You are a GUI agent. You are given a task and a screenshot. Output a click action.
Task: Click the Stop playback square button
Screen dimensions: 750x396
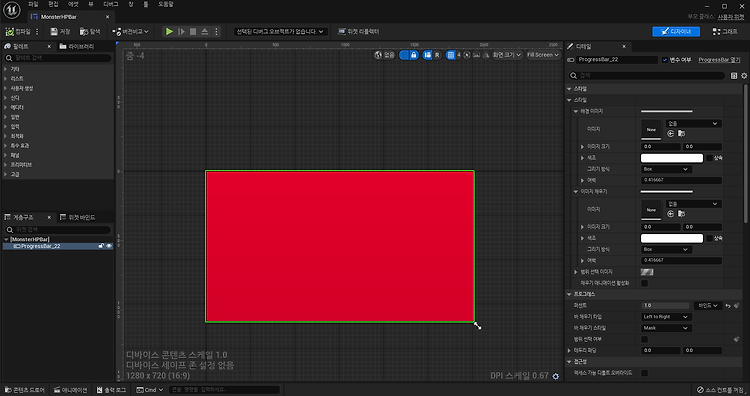[x=193, y=32]
